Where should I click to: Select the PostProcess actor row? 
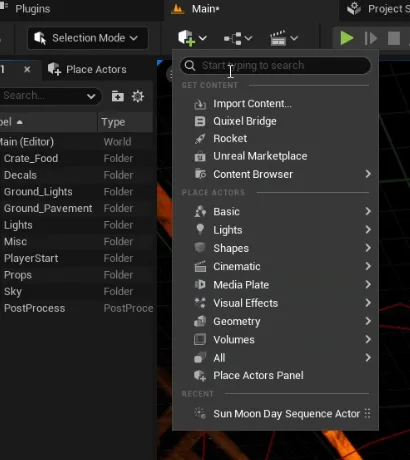pyautogui.click(x=77, y=308)
